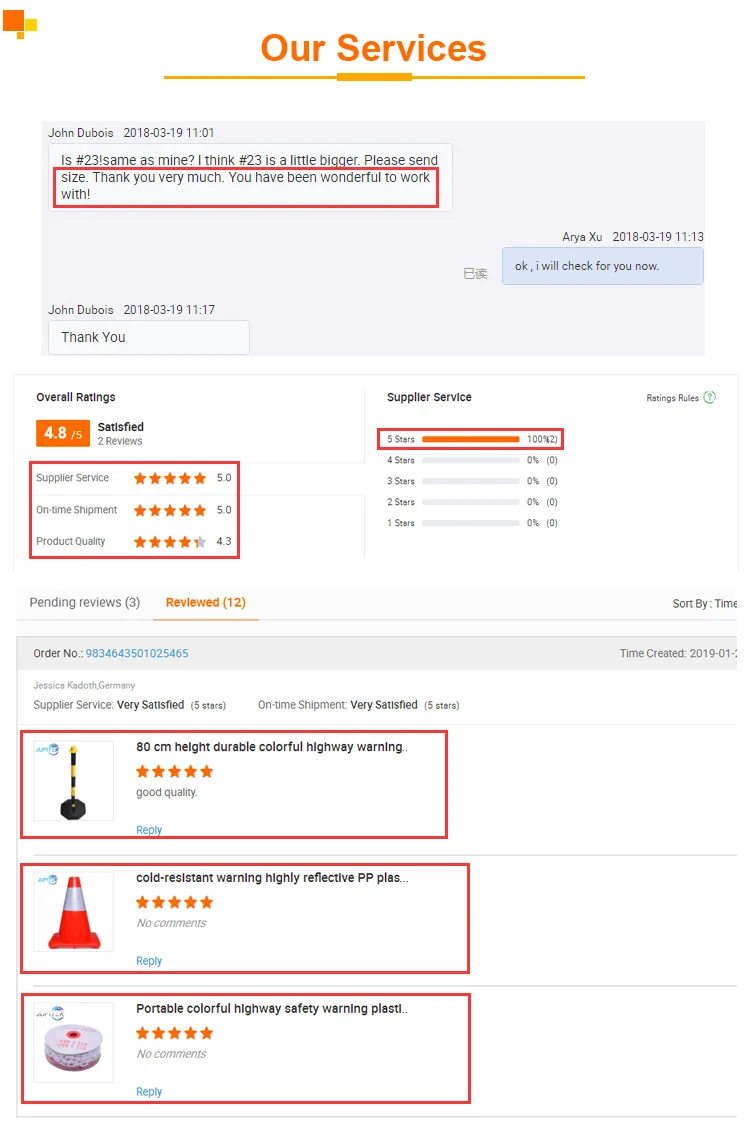The image size is (750, 1140).
Task: Open the black-yellow warning post thumbnail
Action: [x=73, y=781]
